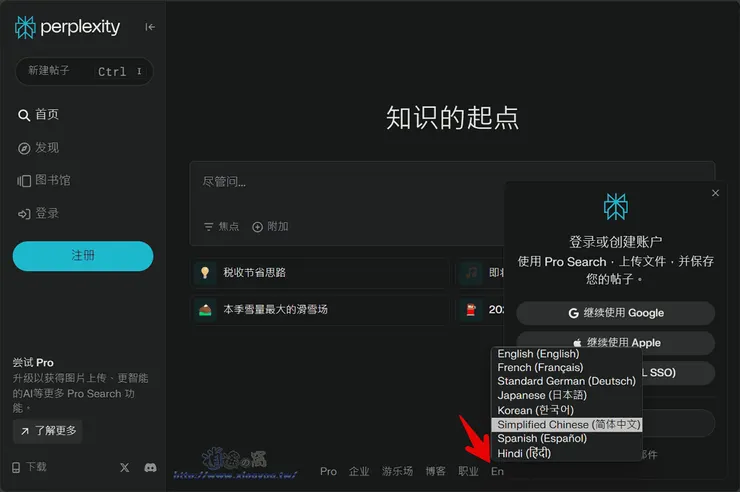Click 继续使用 Apple button

tap(615, 342)
